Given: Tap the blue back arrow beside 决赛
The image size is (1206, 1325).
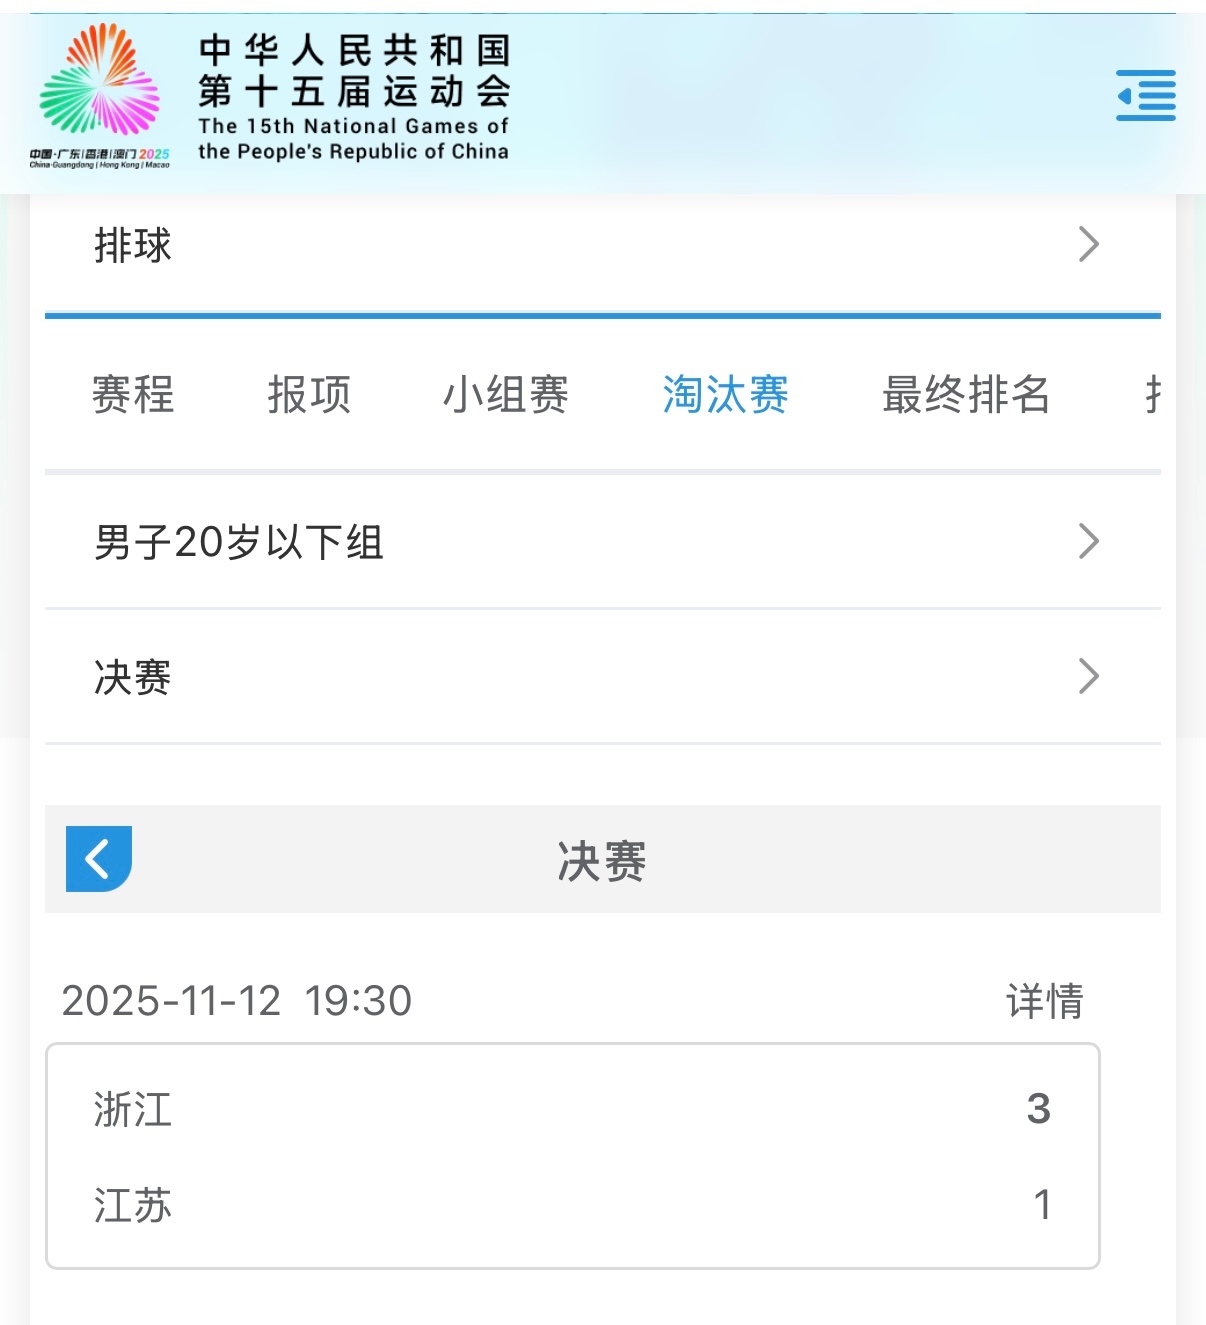Looking at the screenshot, I should 99,859.
